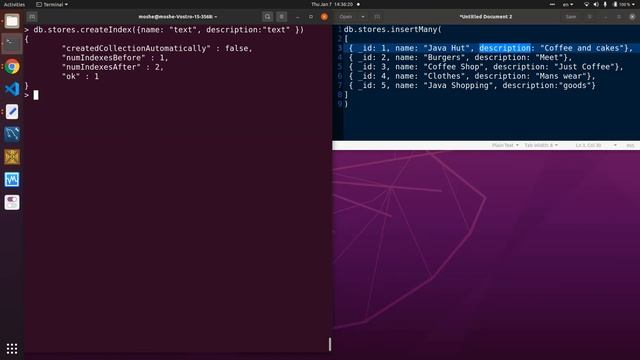The height and width of the screenshot is (360, 640).
Task: Open the Tab Width dropdown
Action: pyautogui.click(x=541, y=145)
